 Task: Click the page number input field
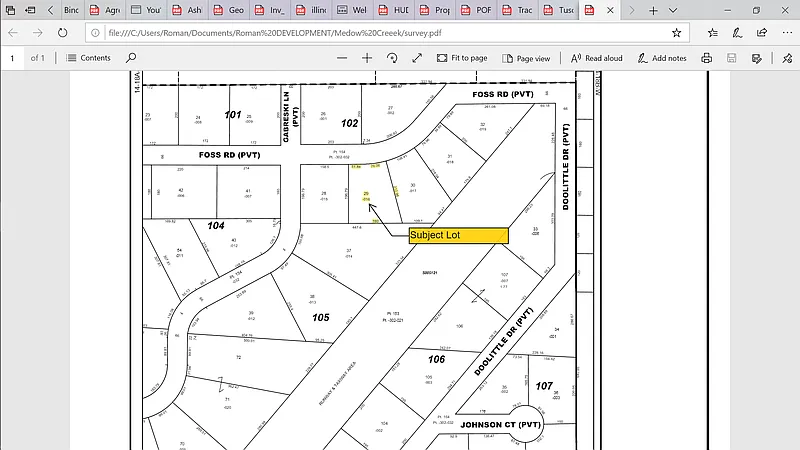(x=13, y=58)
